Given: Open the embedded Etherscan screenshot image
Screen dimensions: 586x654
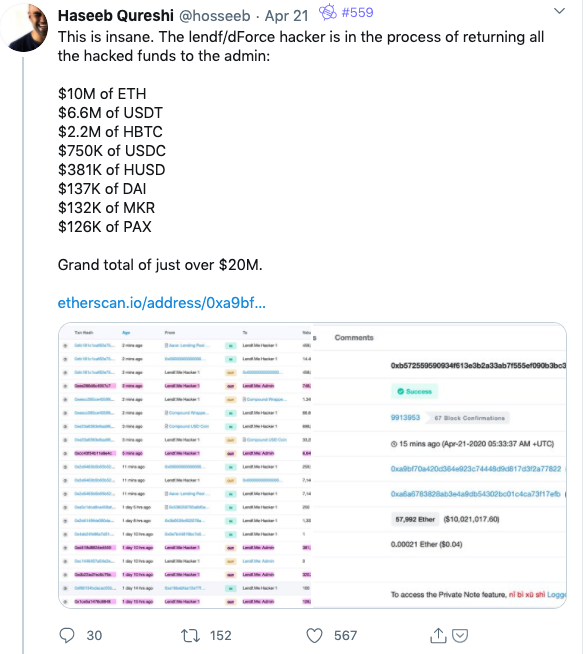Looking at the screenshot, I should (312, 465).
